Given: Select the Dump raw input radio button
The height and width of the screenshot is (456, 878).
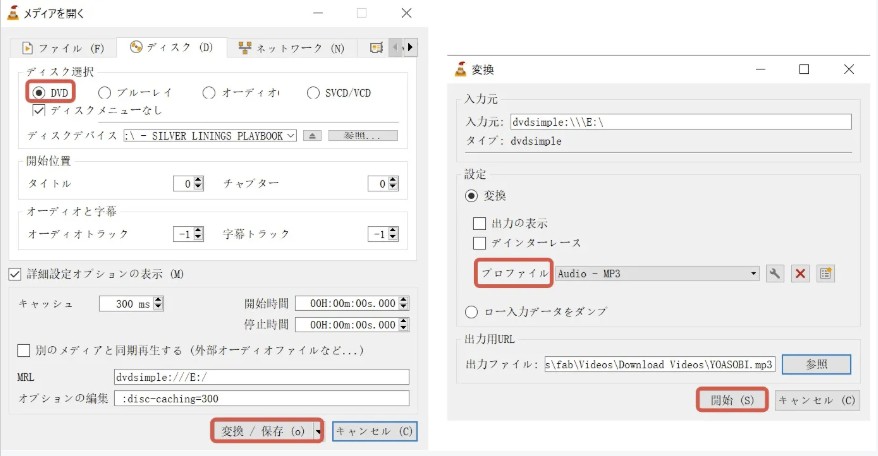Looking at the screenshot, I should [471, 311].
